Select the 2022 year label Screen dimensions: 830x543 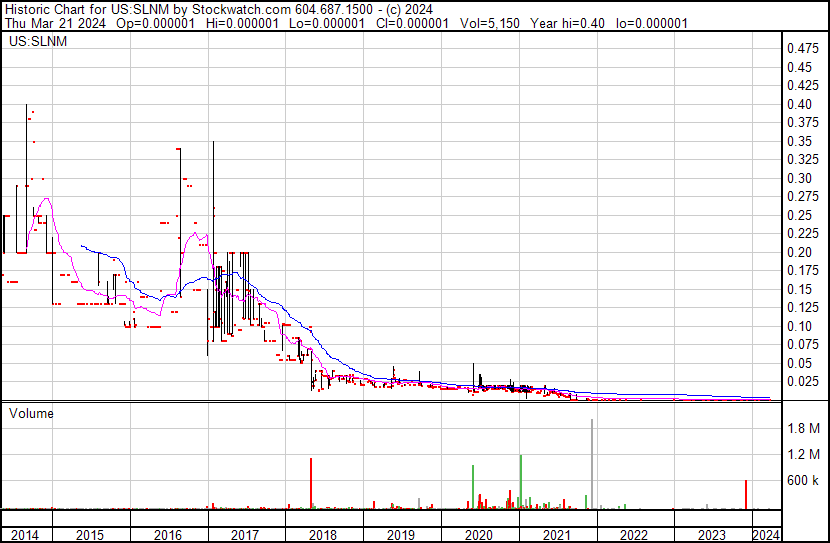pos(634,535)
